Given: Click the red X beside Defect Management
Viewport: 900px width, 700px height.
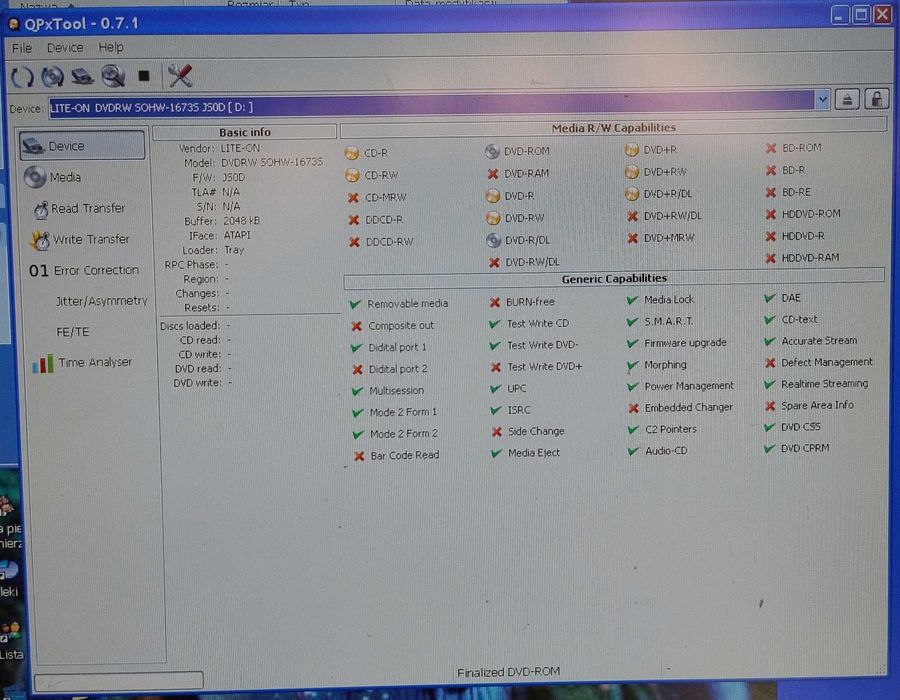Looking at the screenshot, I should click(770, 363).
